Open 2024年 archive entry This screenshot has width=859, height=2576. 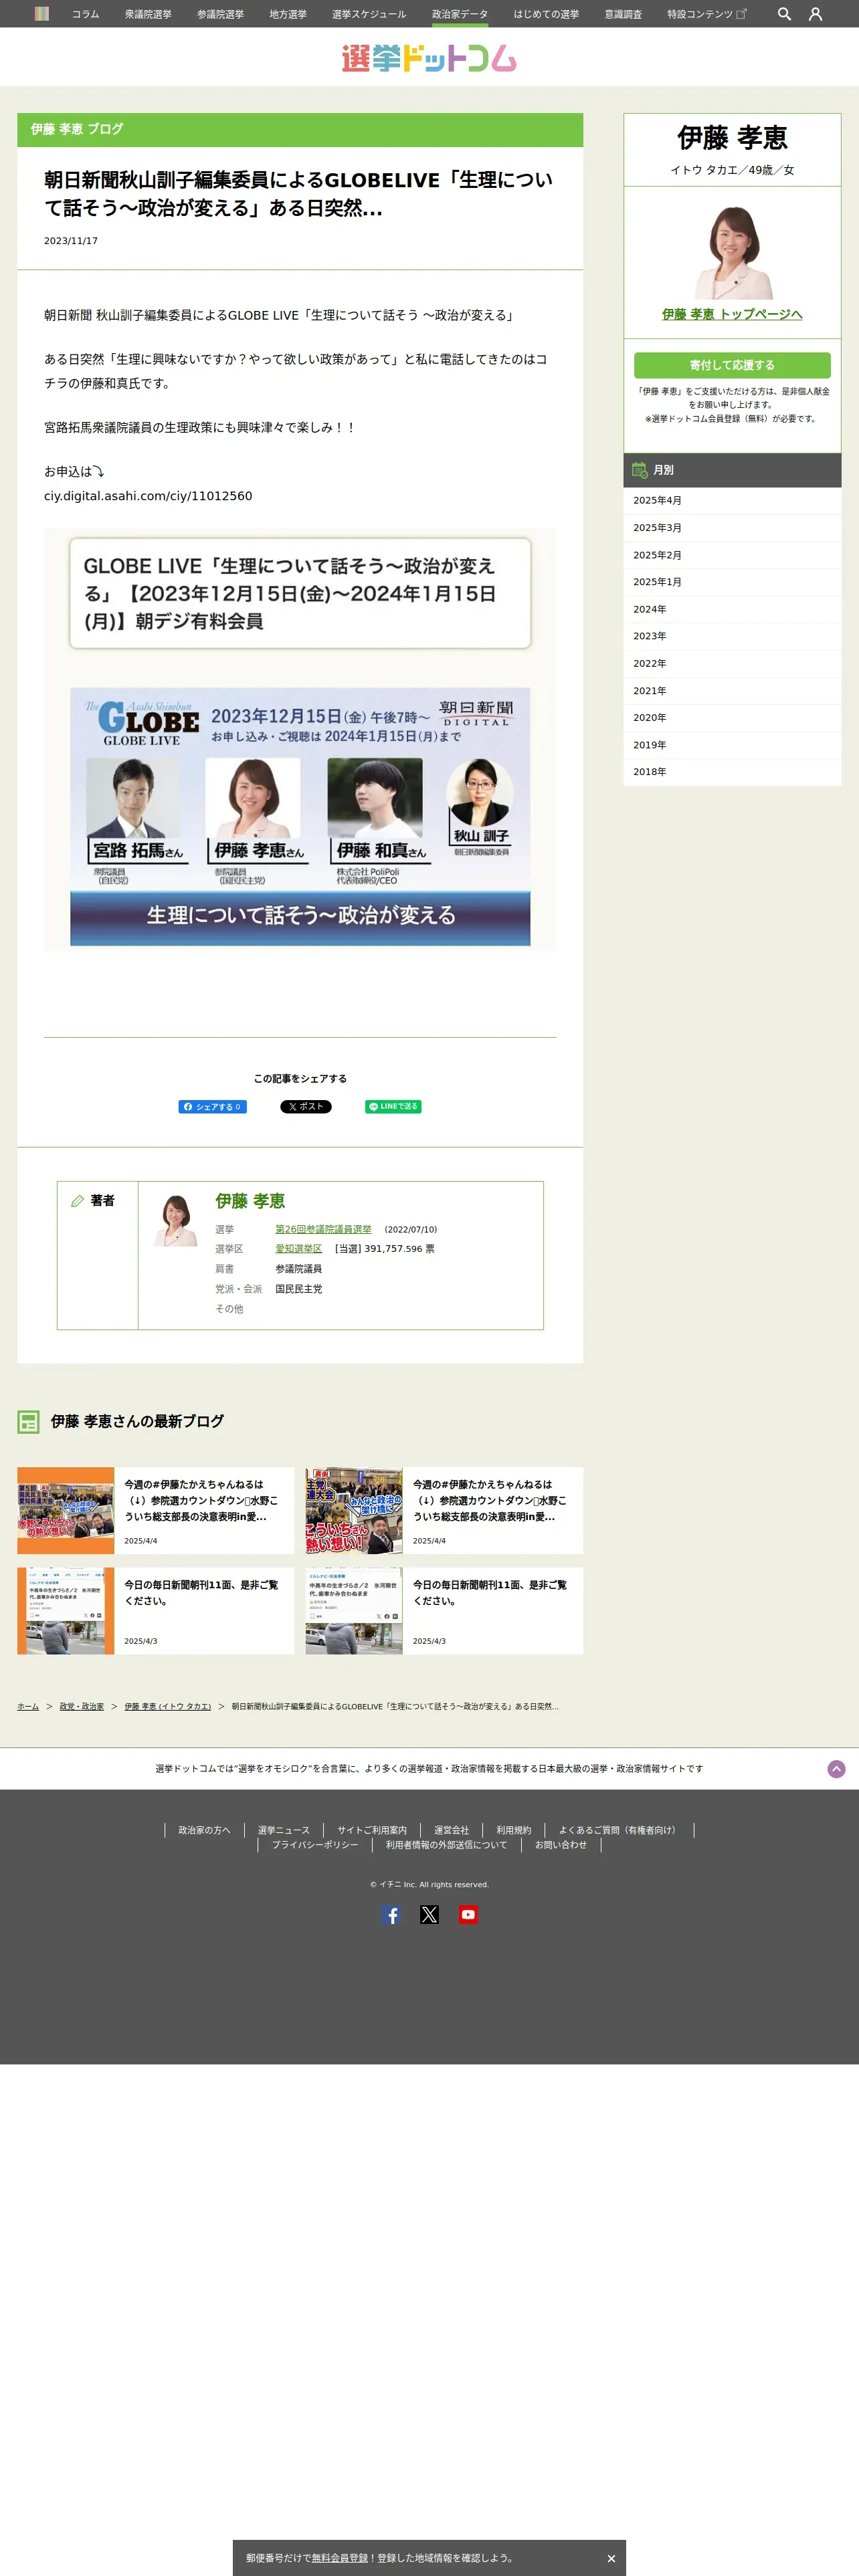pos(732,609)
